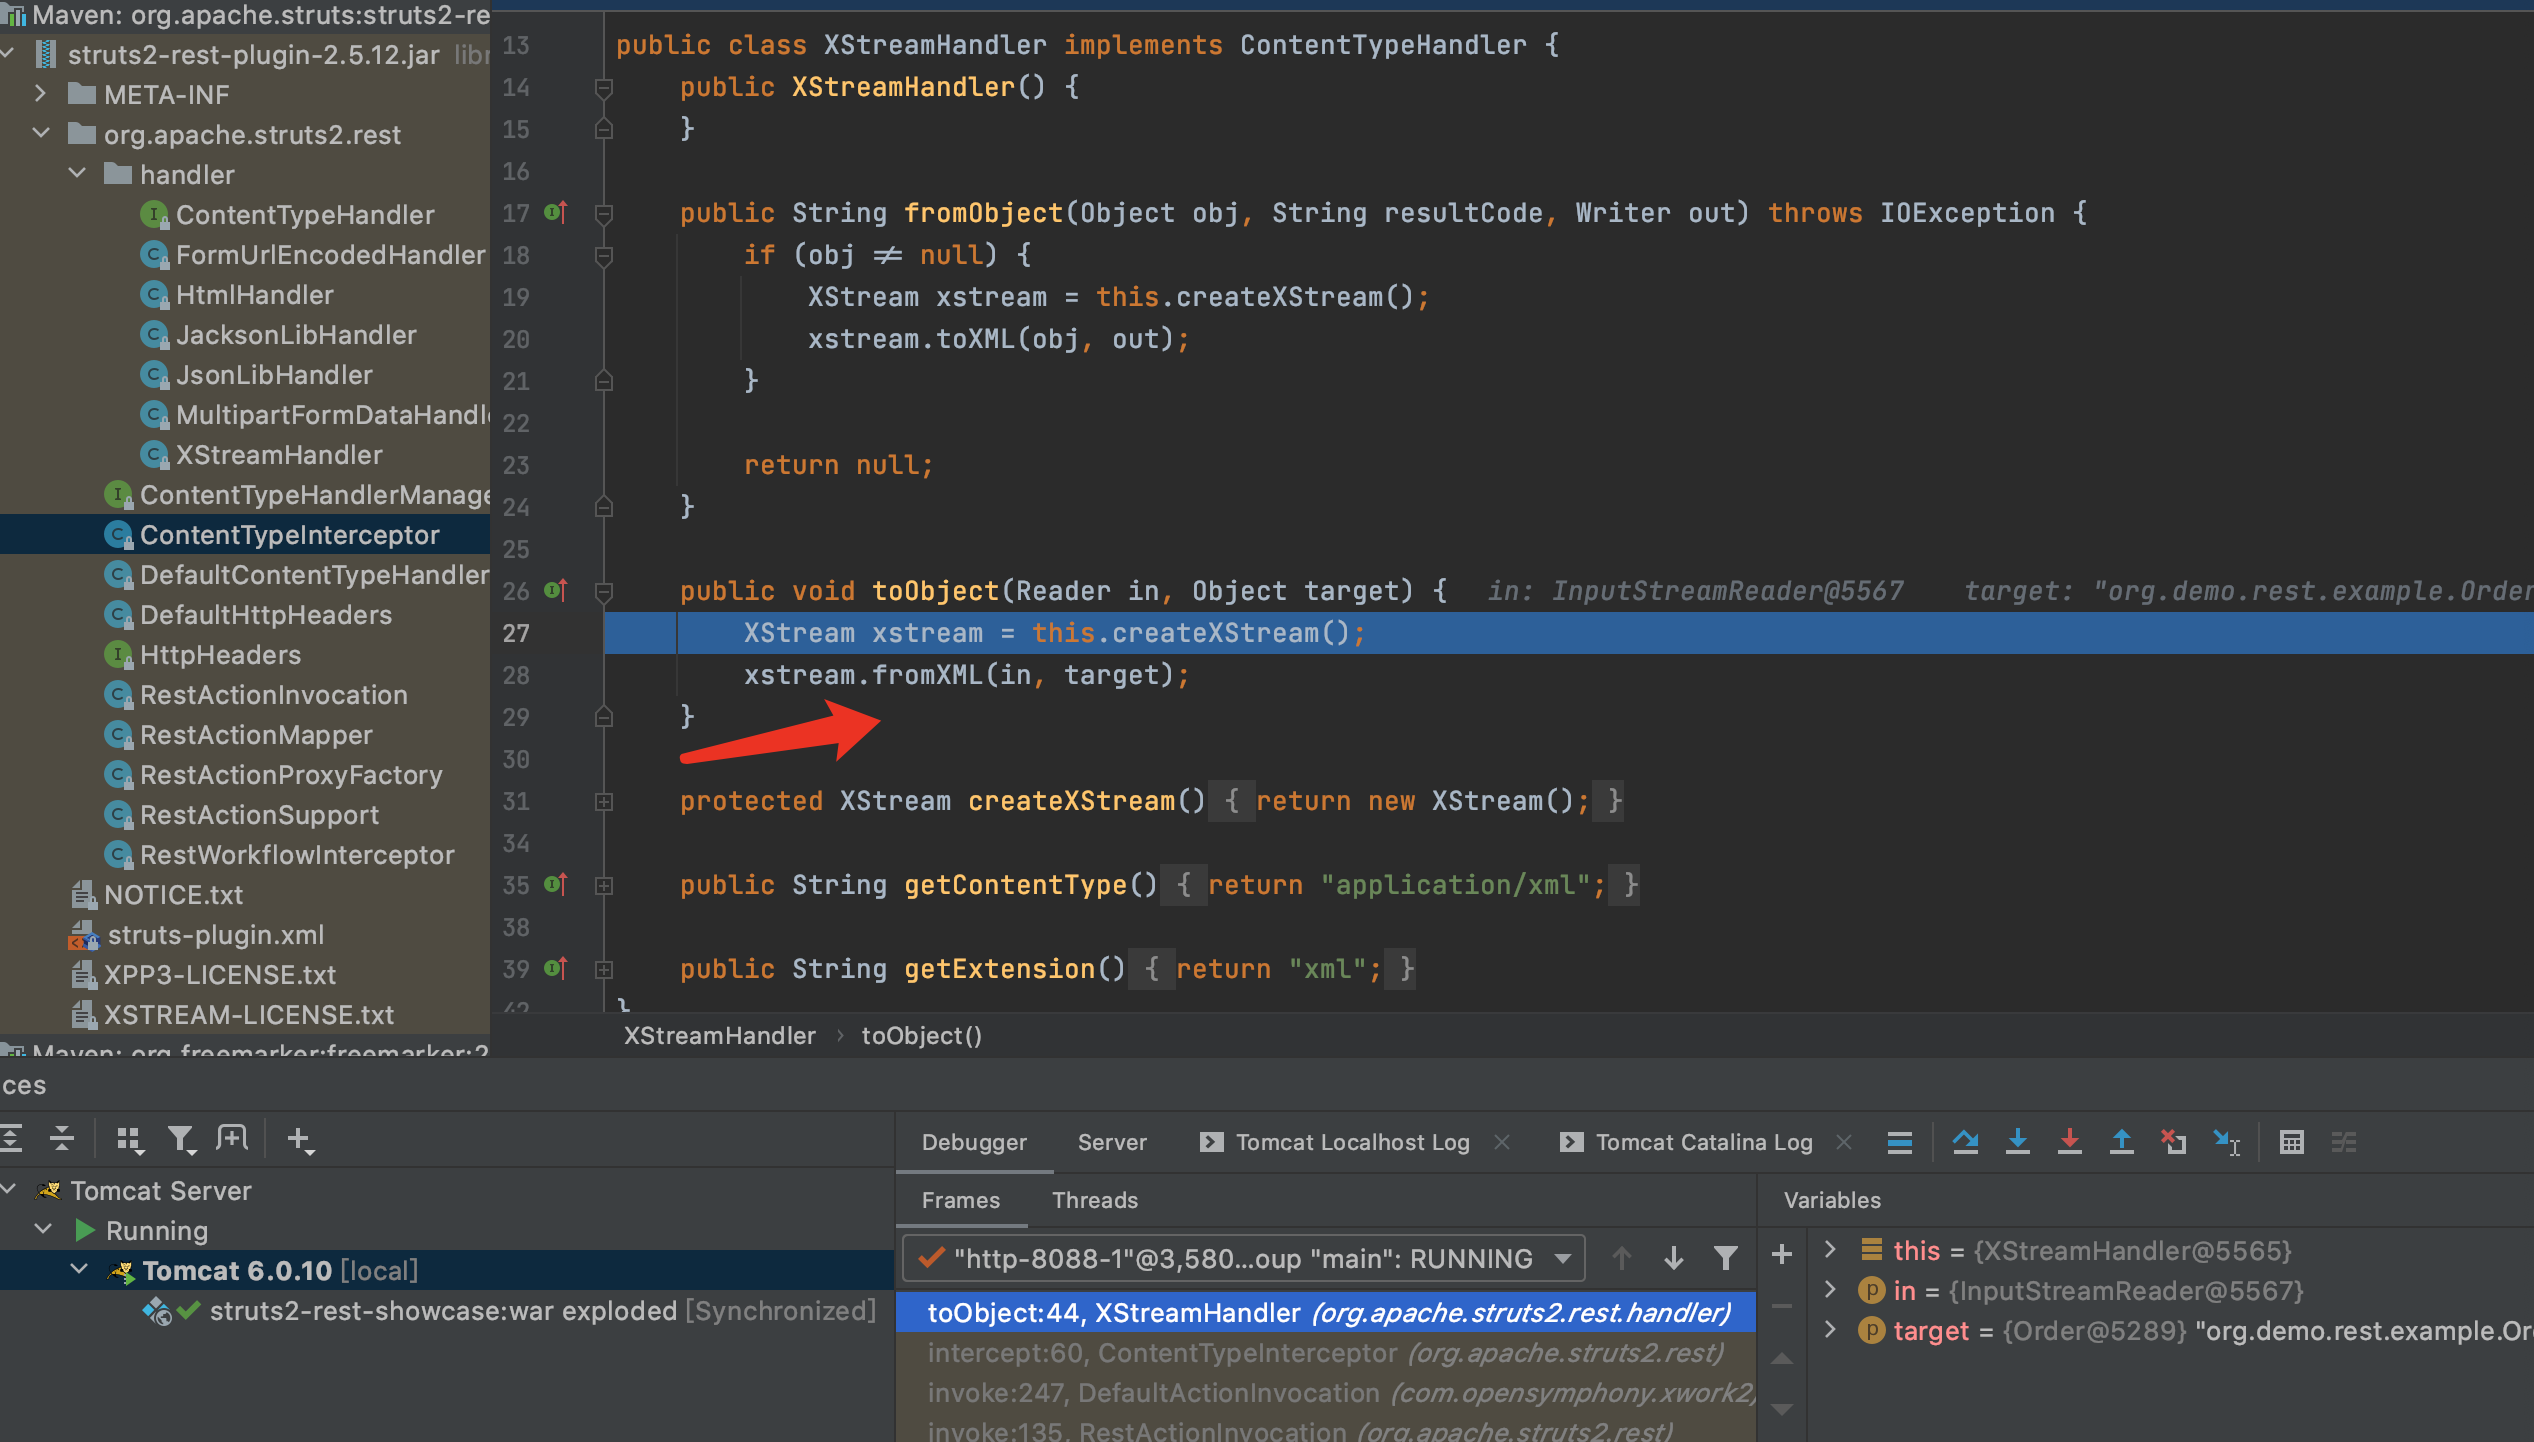2534x1442 pixels.
Task: Expand the 'target' variable
Action: pyautogui.click(x=1830, y=1330)
